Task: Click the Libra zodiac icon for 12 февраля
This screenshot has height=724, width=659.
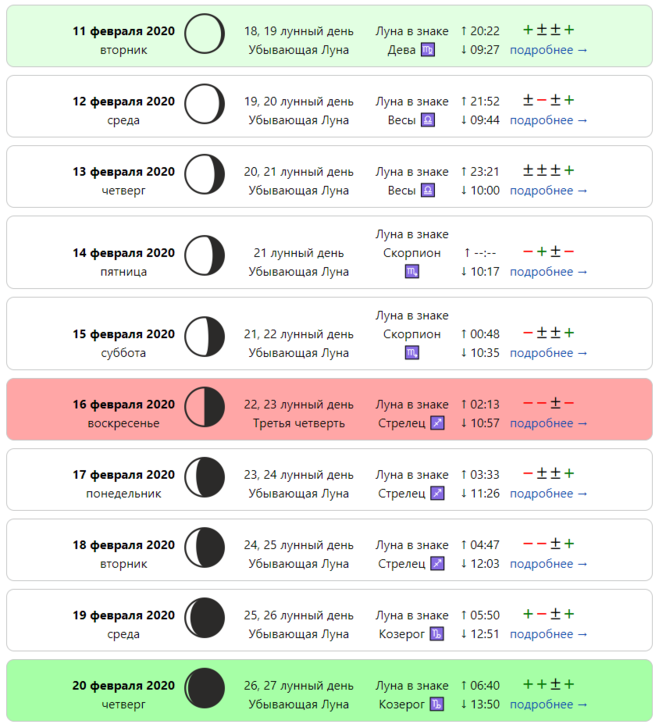Action: pos(428,120)
